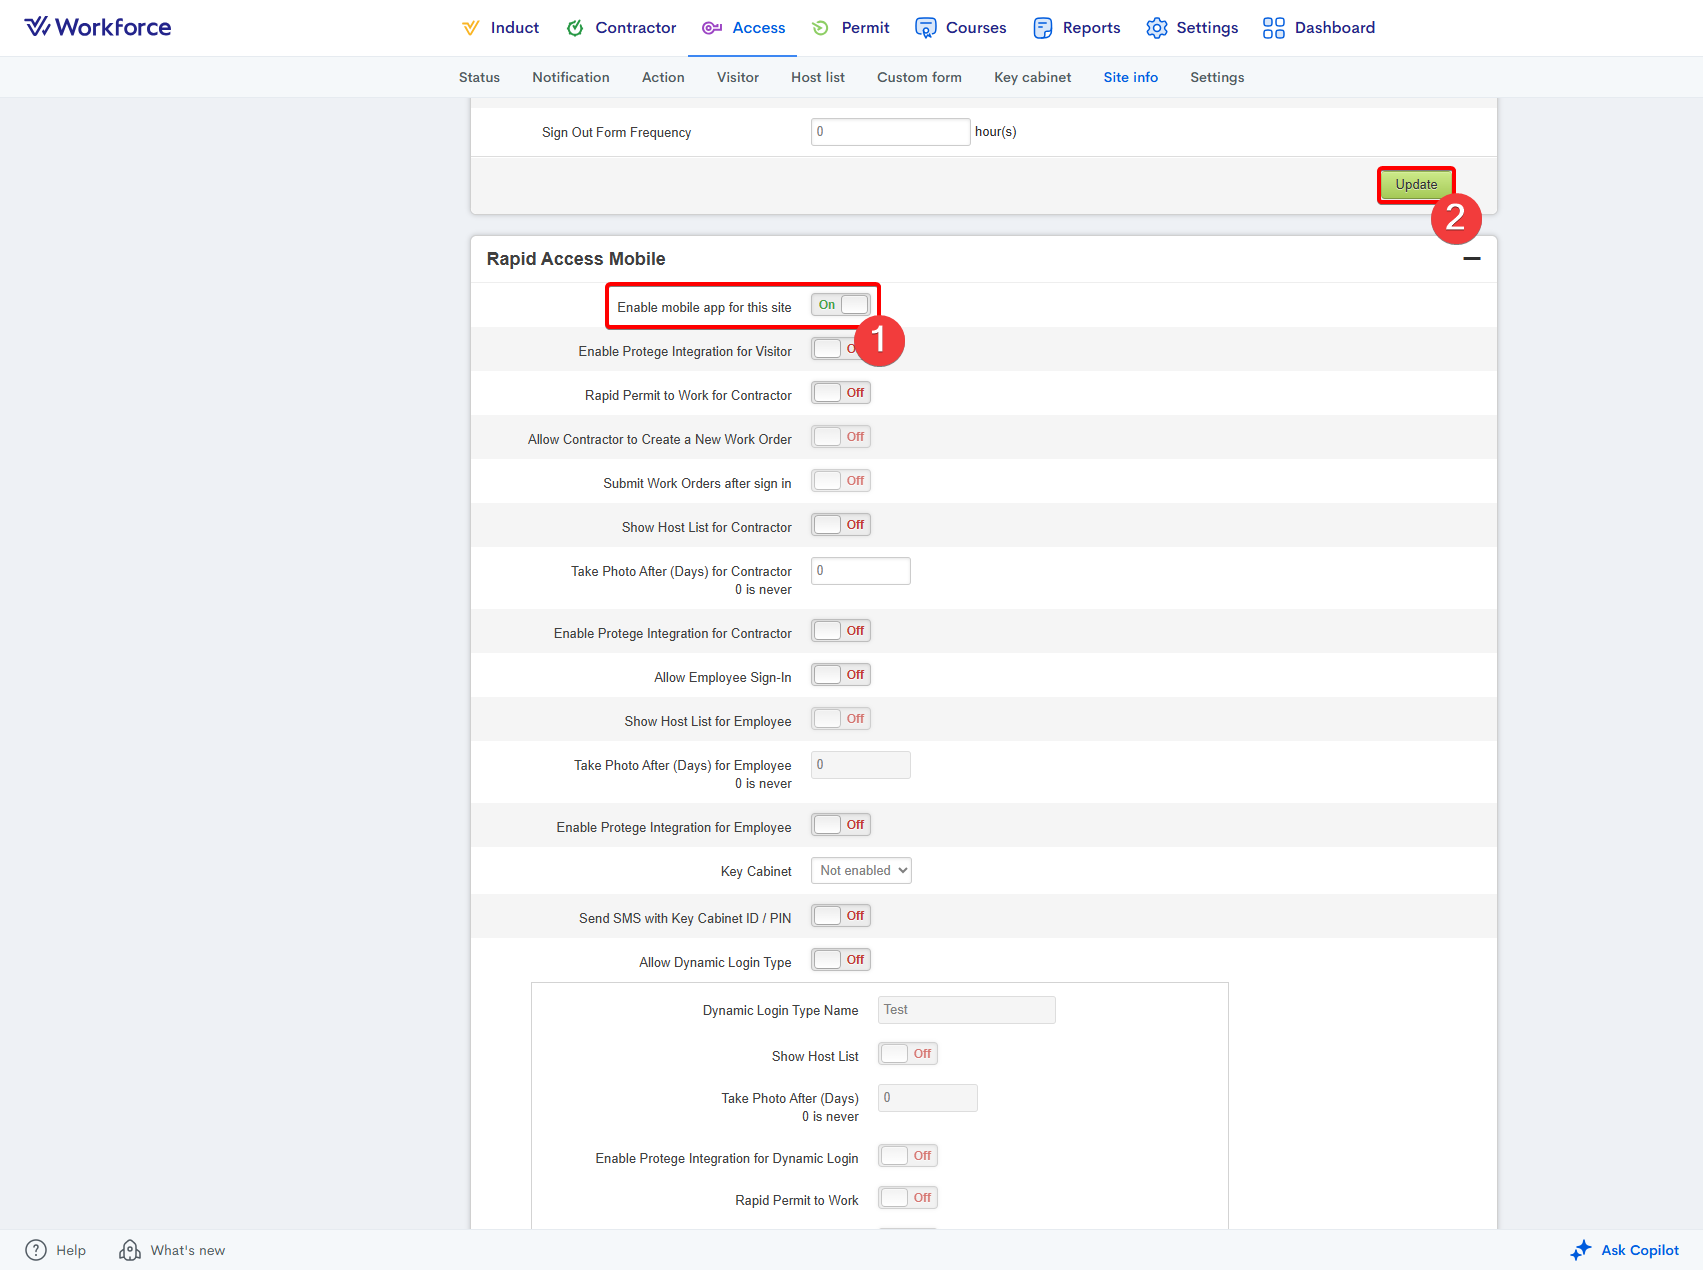Turn on Allow Dynamic Login Type
This screenshot has width=1703, height=1270.
point(841,960)
